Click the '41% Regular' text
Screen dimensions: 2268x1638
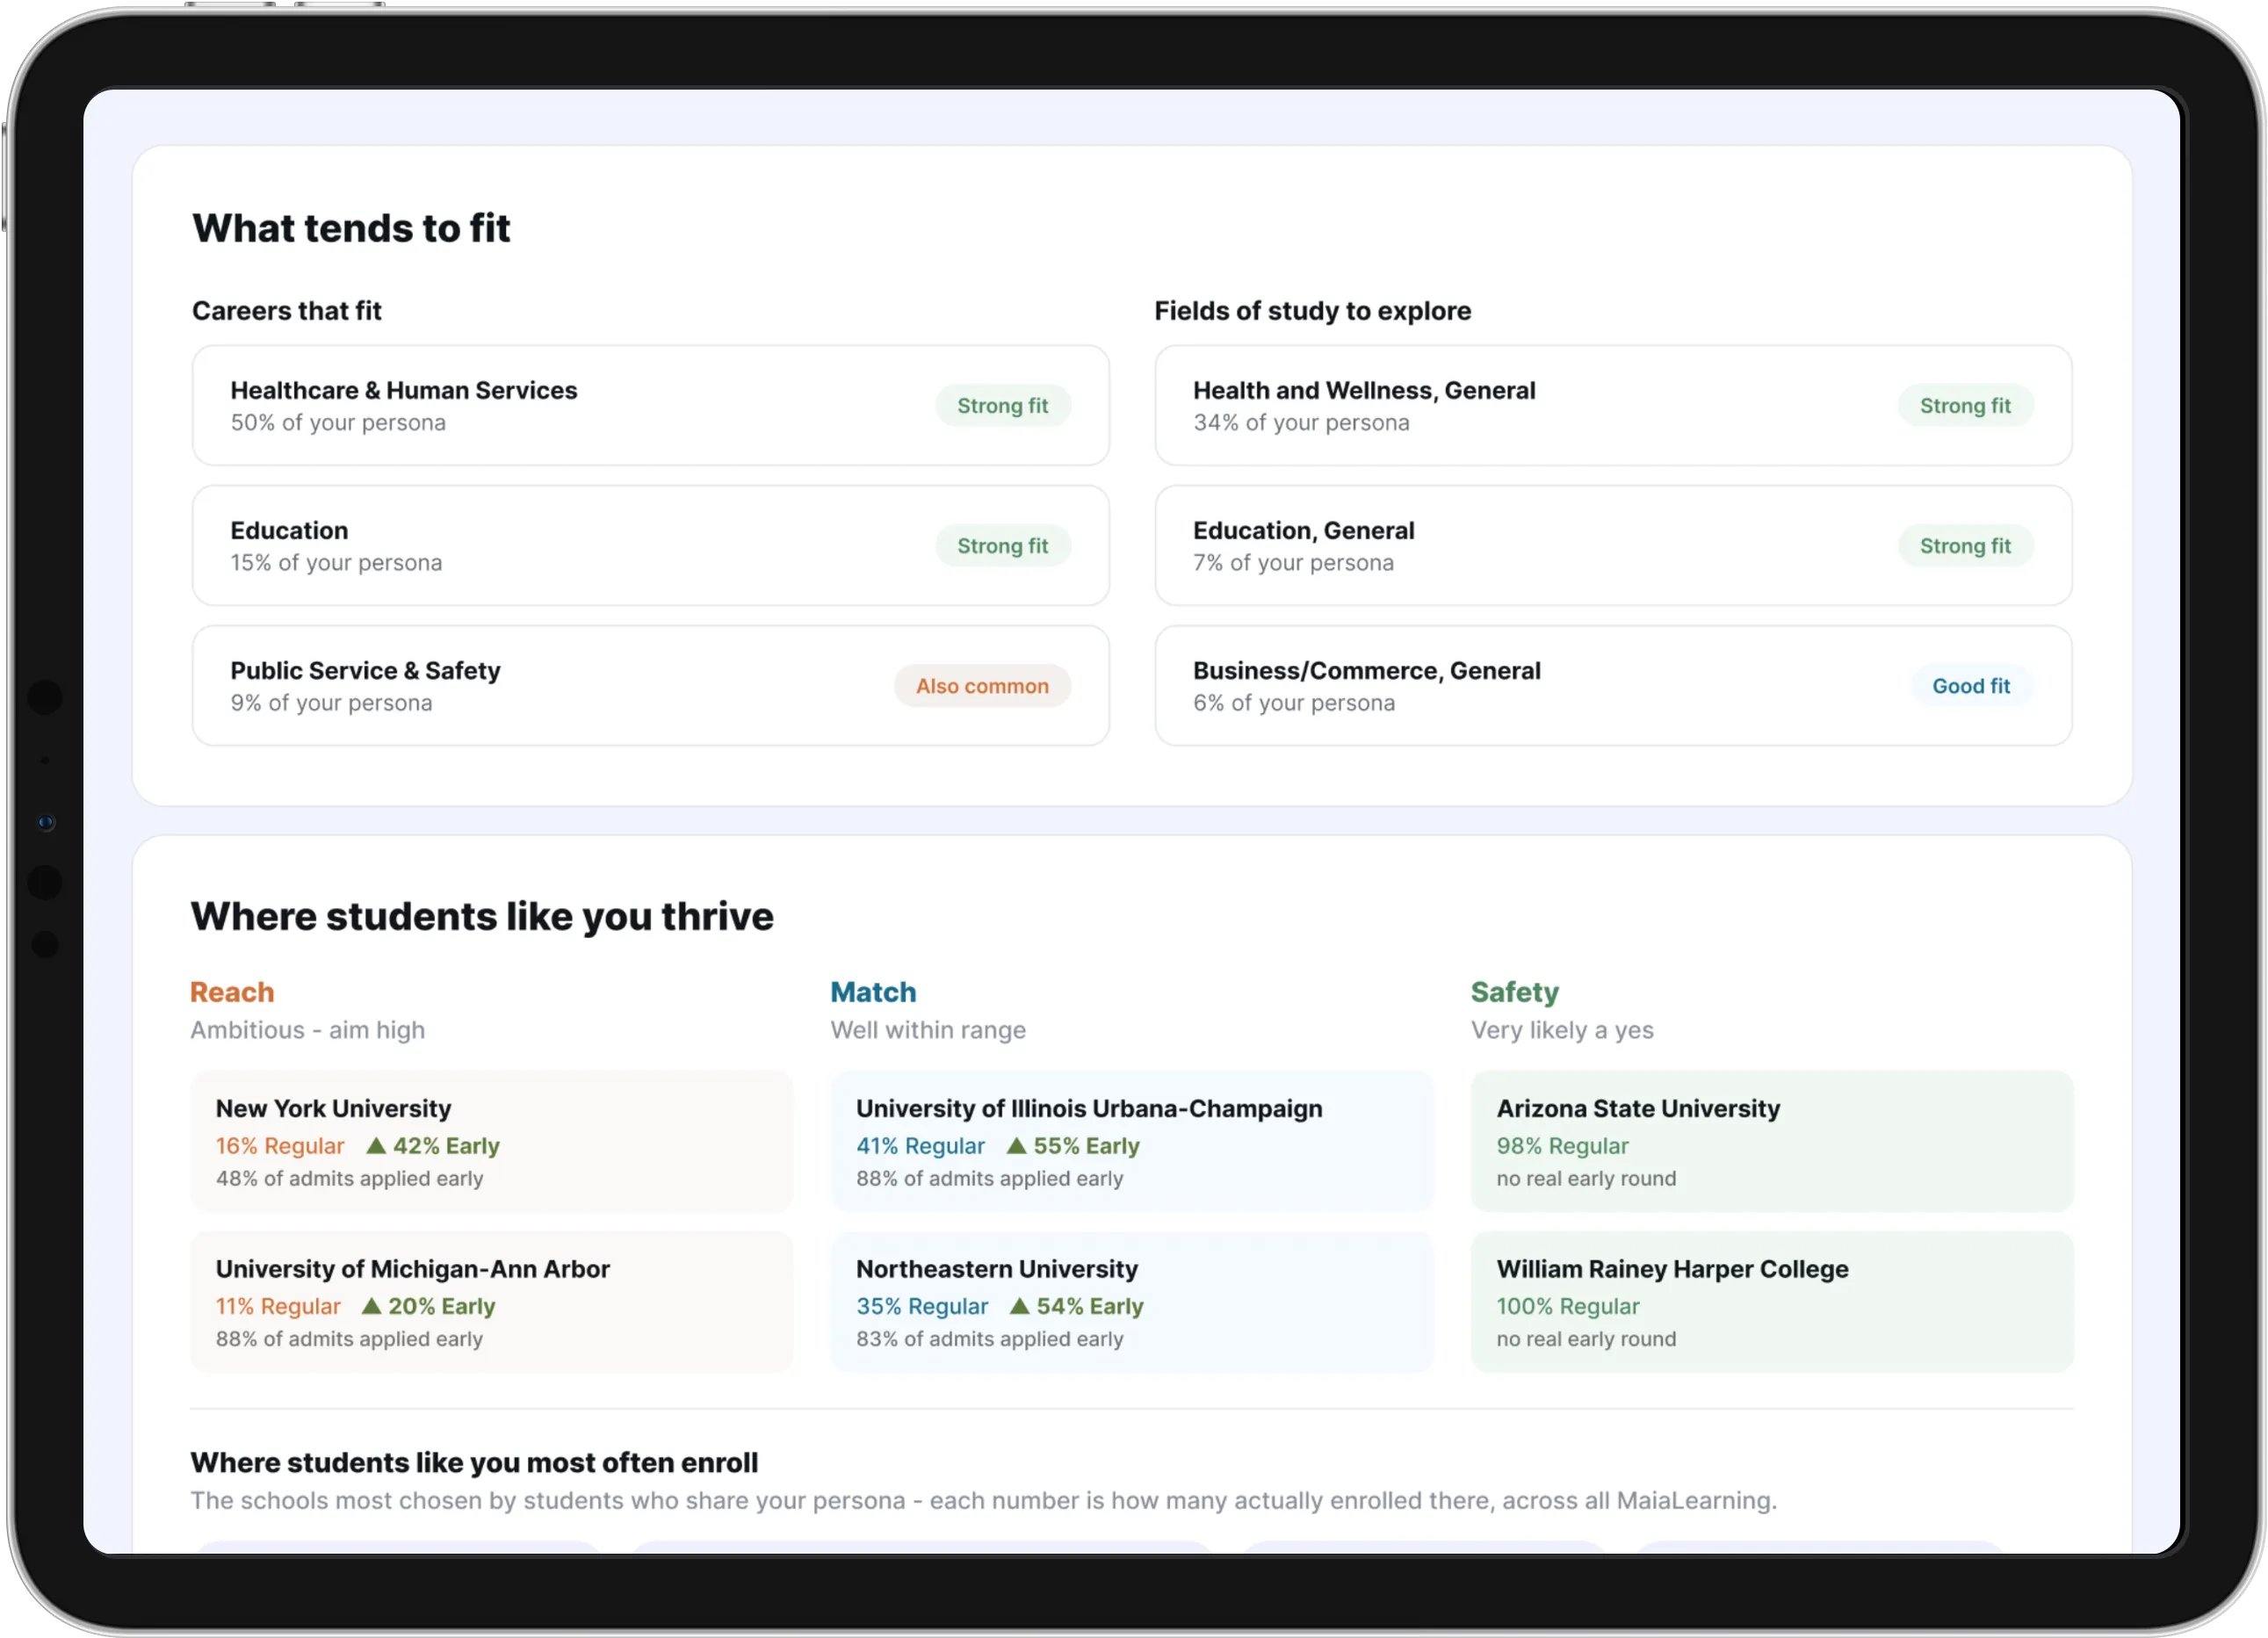point(920,1146)
